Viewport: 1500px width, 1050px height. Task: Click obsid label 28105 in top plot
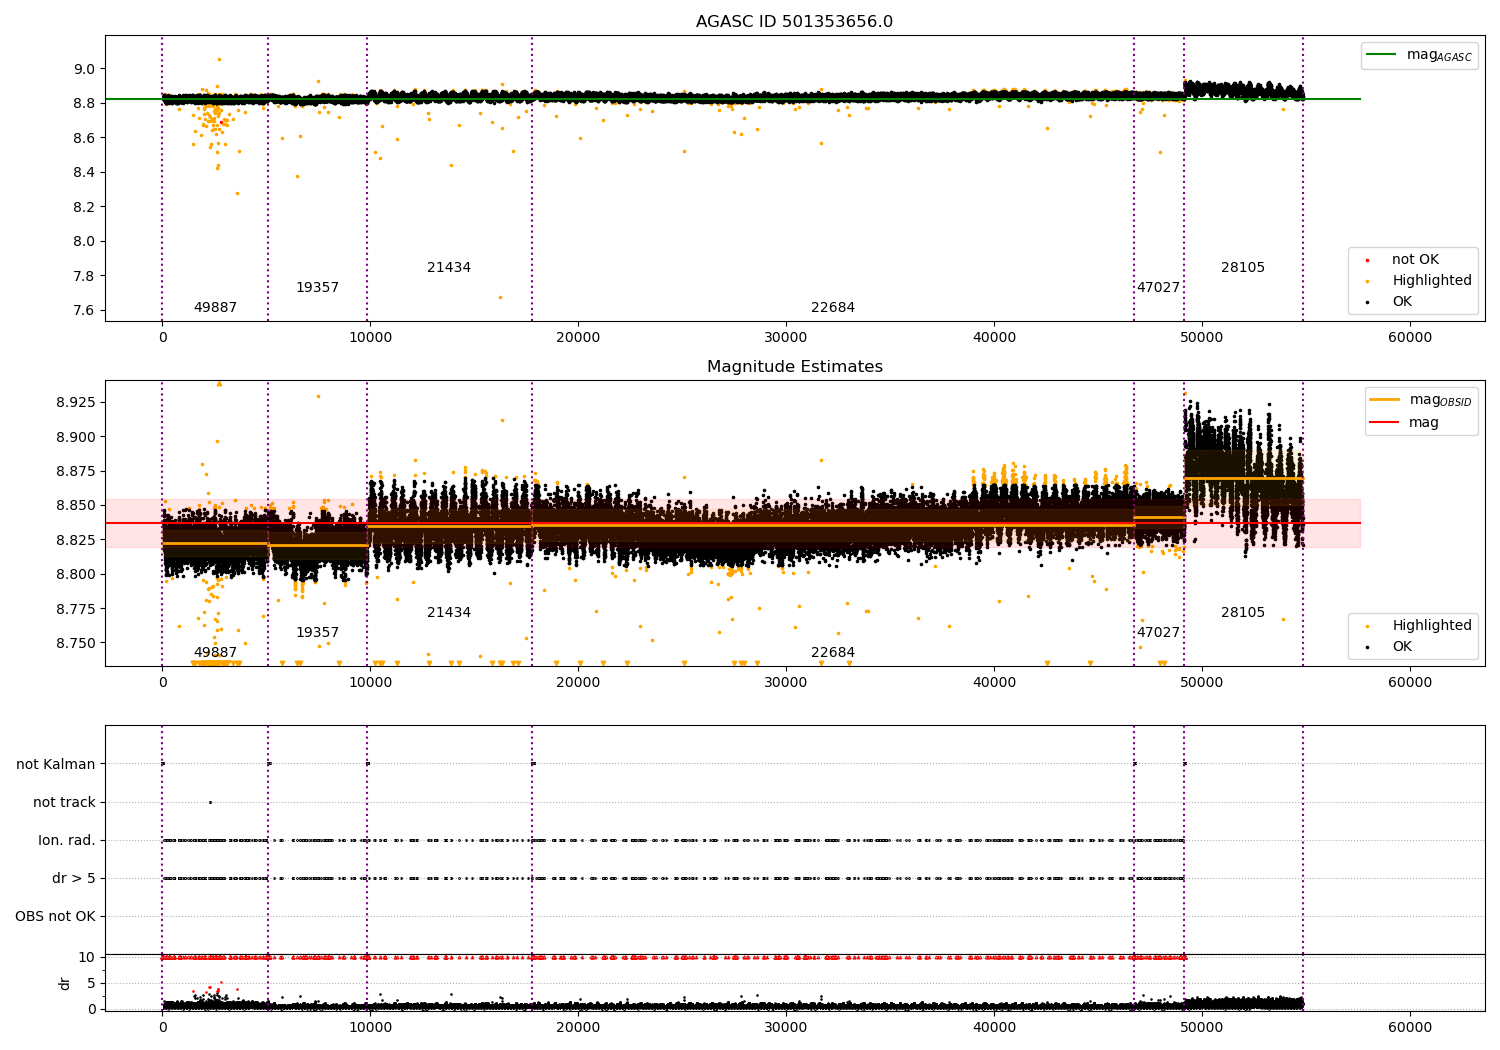[1243, 267]
